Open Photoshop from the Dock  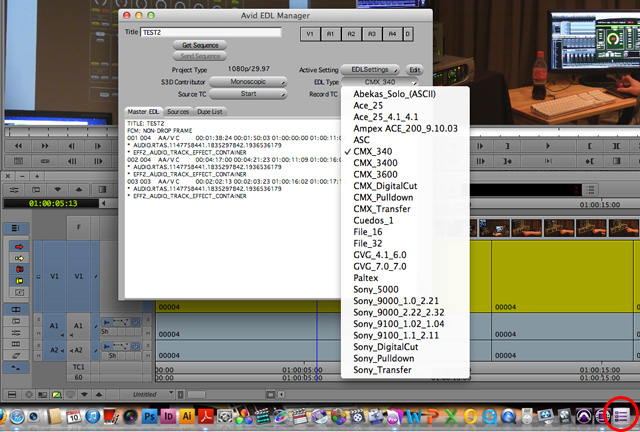[x=149, y=416]
